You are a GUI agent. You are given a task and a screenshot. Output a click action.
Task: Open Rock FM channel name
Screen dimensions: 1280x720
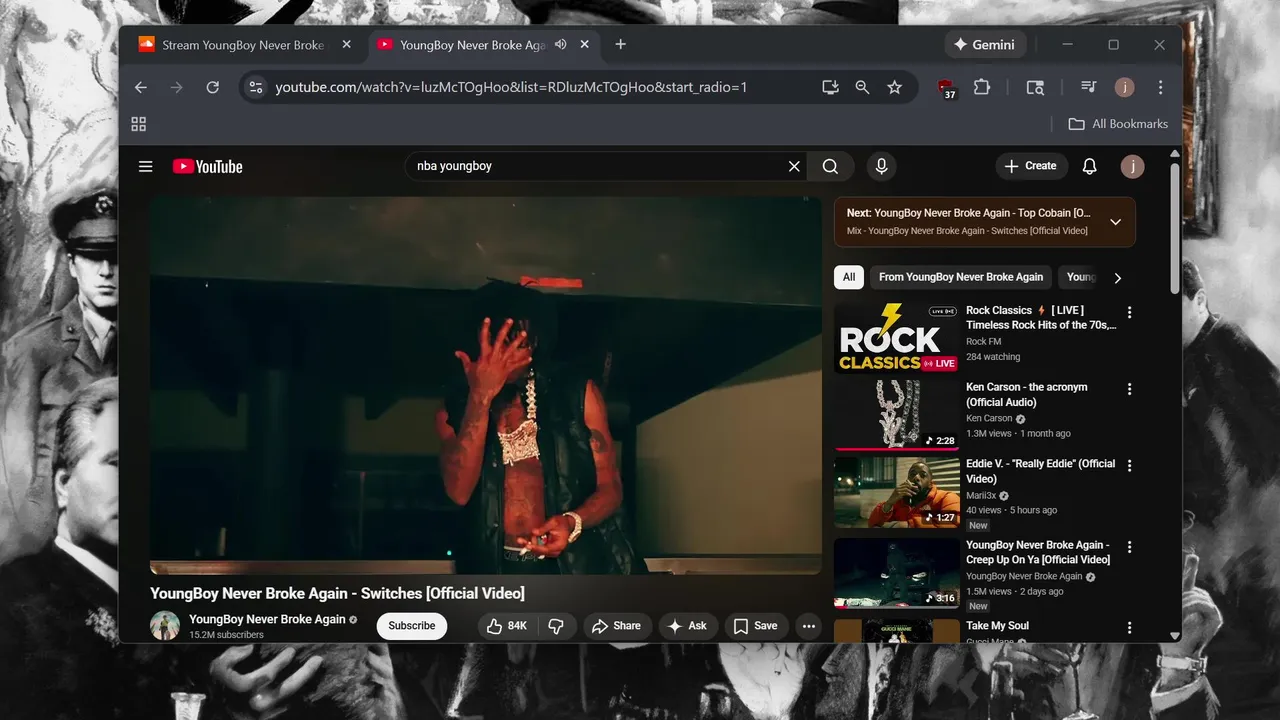coord(983,342)
